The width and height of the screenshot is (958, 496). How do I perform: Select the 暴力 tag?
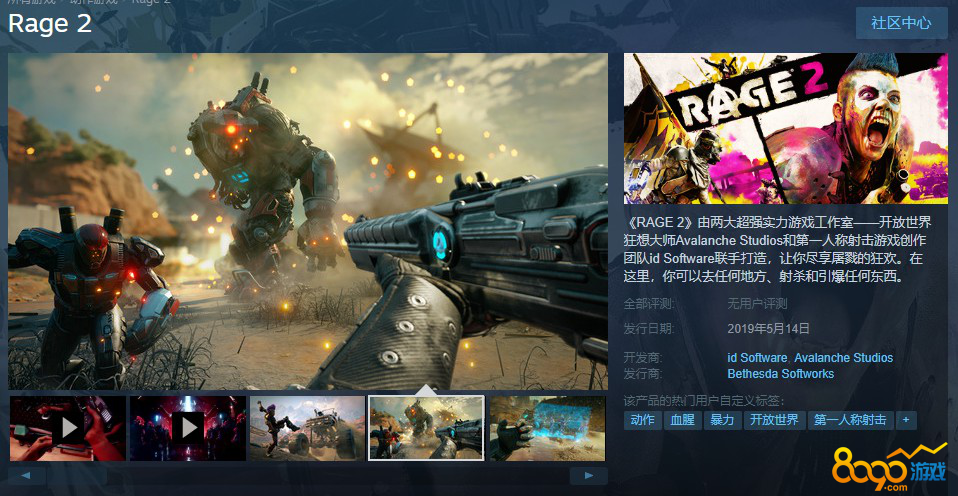click(721, 420)
